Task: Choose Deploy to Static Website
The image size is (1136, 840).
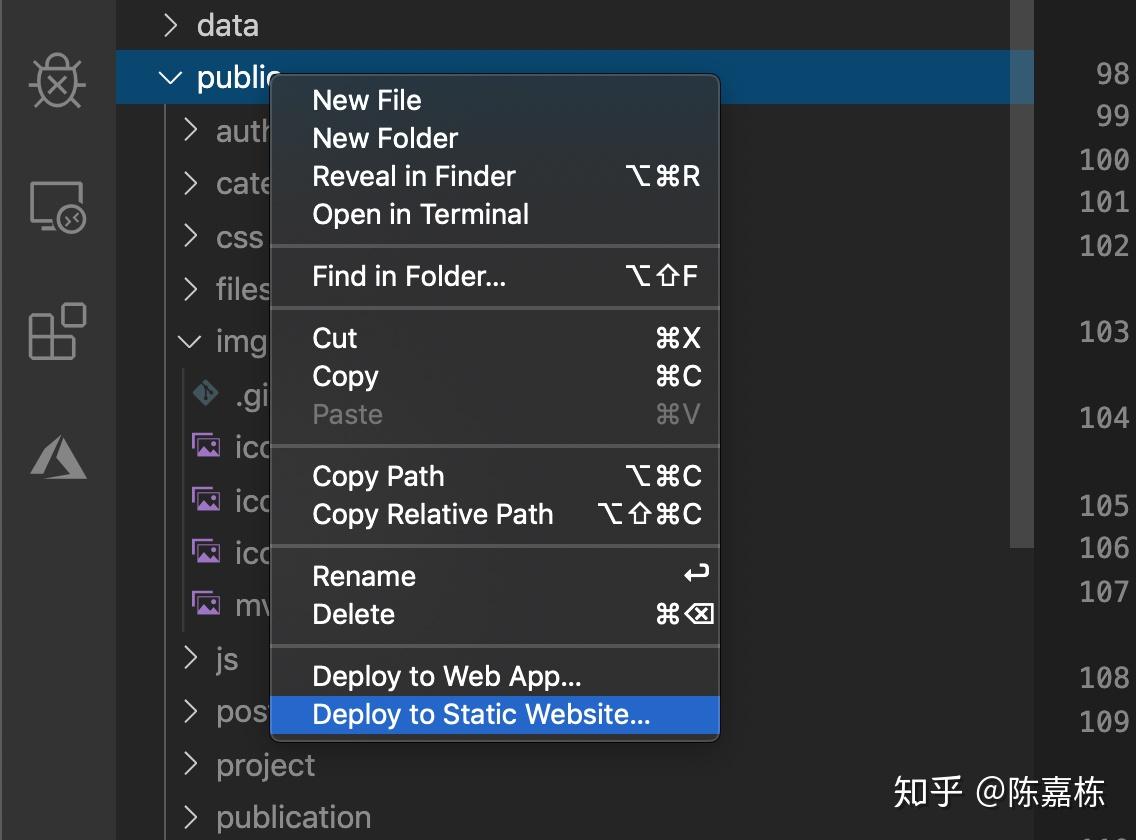Action: (x=481, y=715)
